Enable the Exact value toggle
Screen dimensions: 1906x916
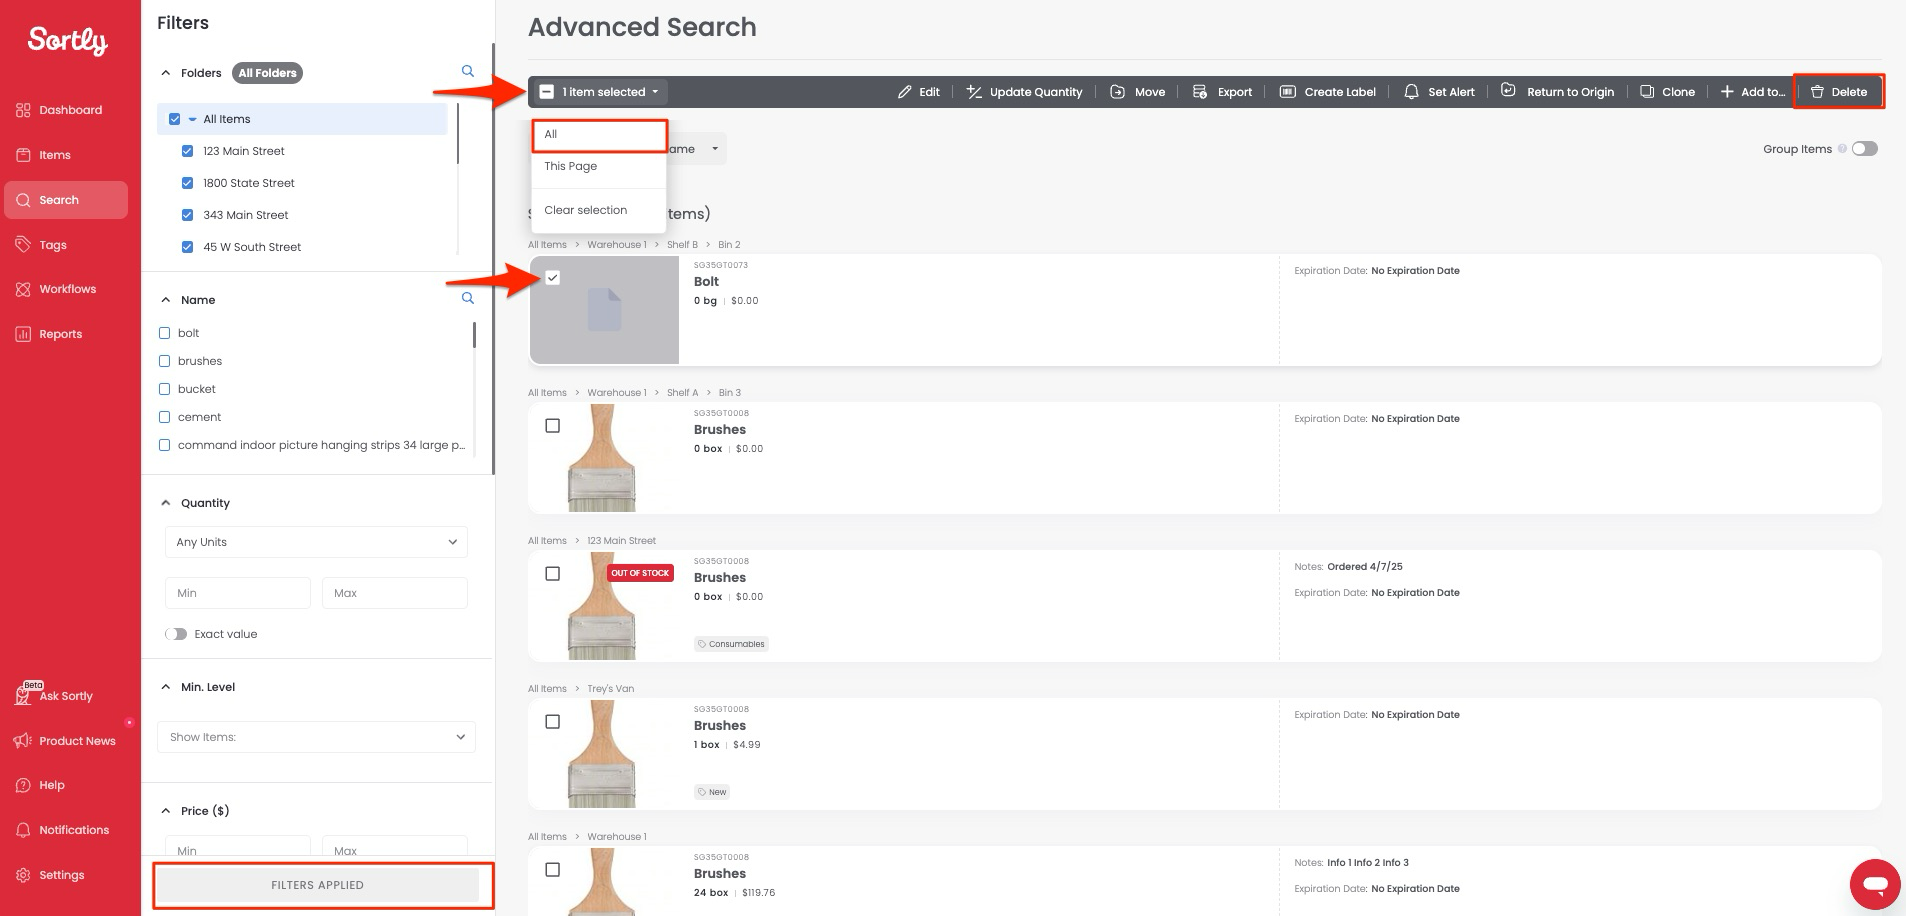176,634
